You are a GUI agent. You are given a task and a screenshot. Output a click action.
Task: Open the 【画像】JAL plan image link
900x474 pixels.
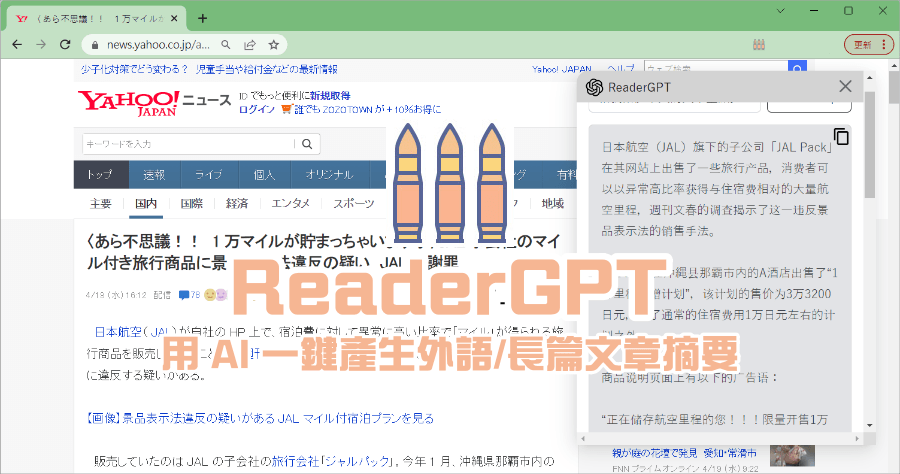pos(259,418)
